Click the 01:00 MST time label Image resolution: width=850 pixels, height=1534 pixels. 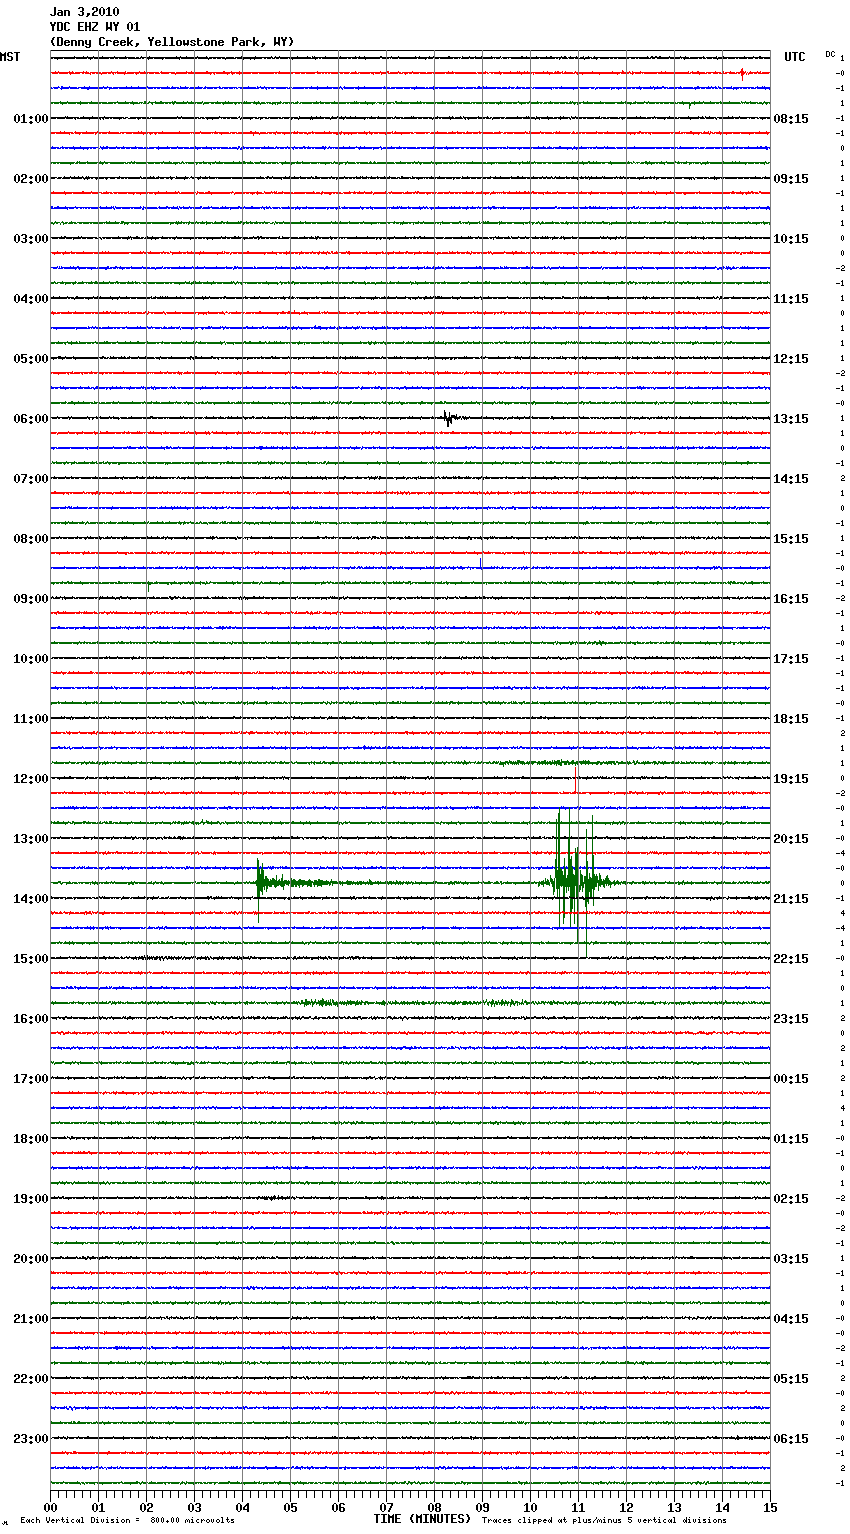tap(31, 119)
